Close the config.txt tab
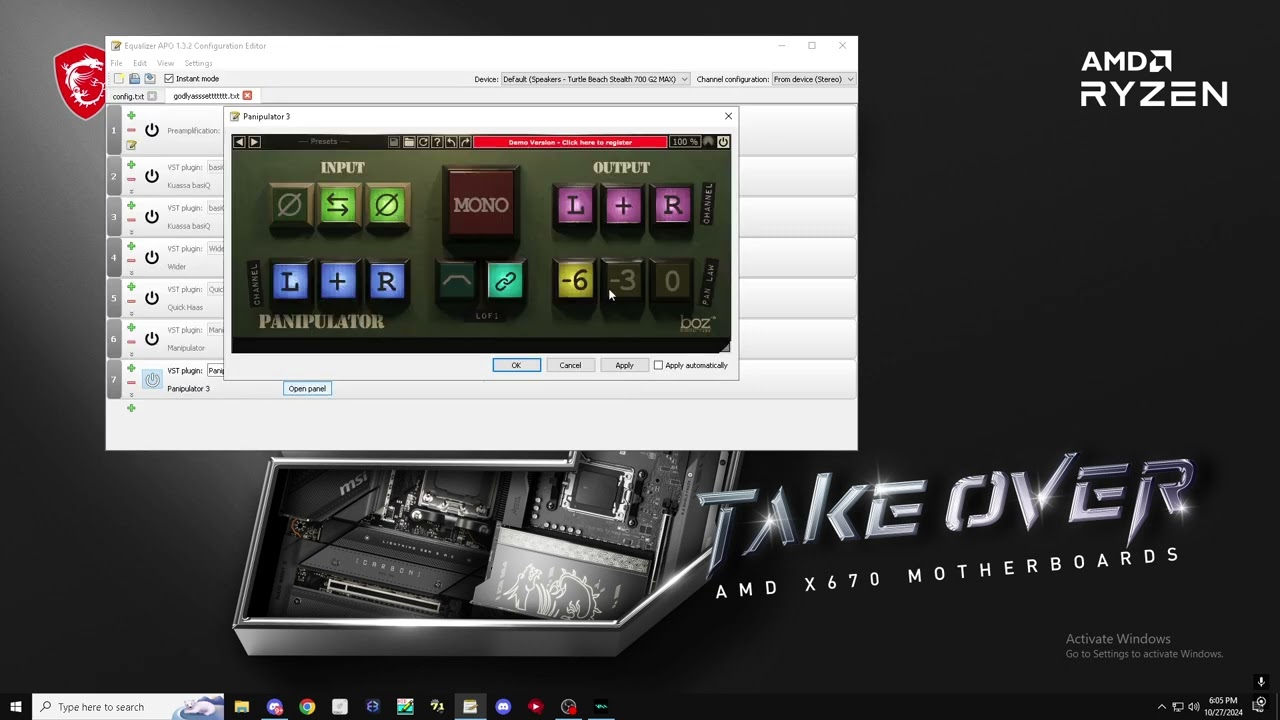This screenshot has height=720, width=1280. pos(152,96)
